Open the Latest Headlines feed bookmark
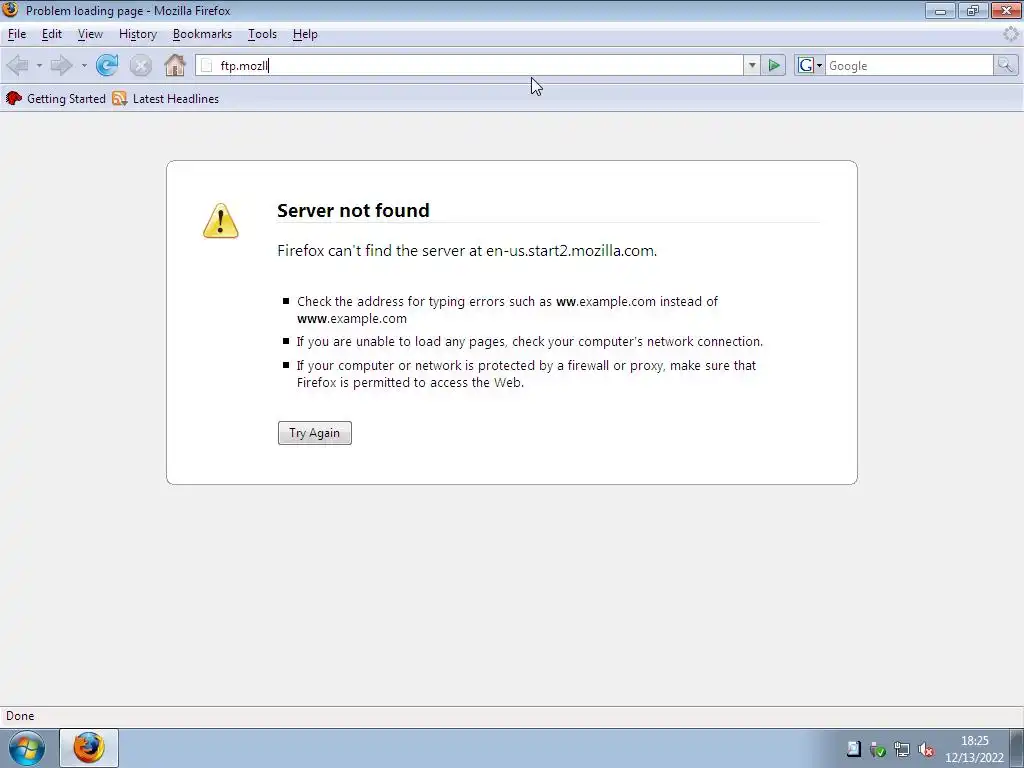 166,99
